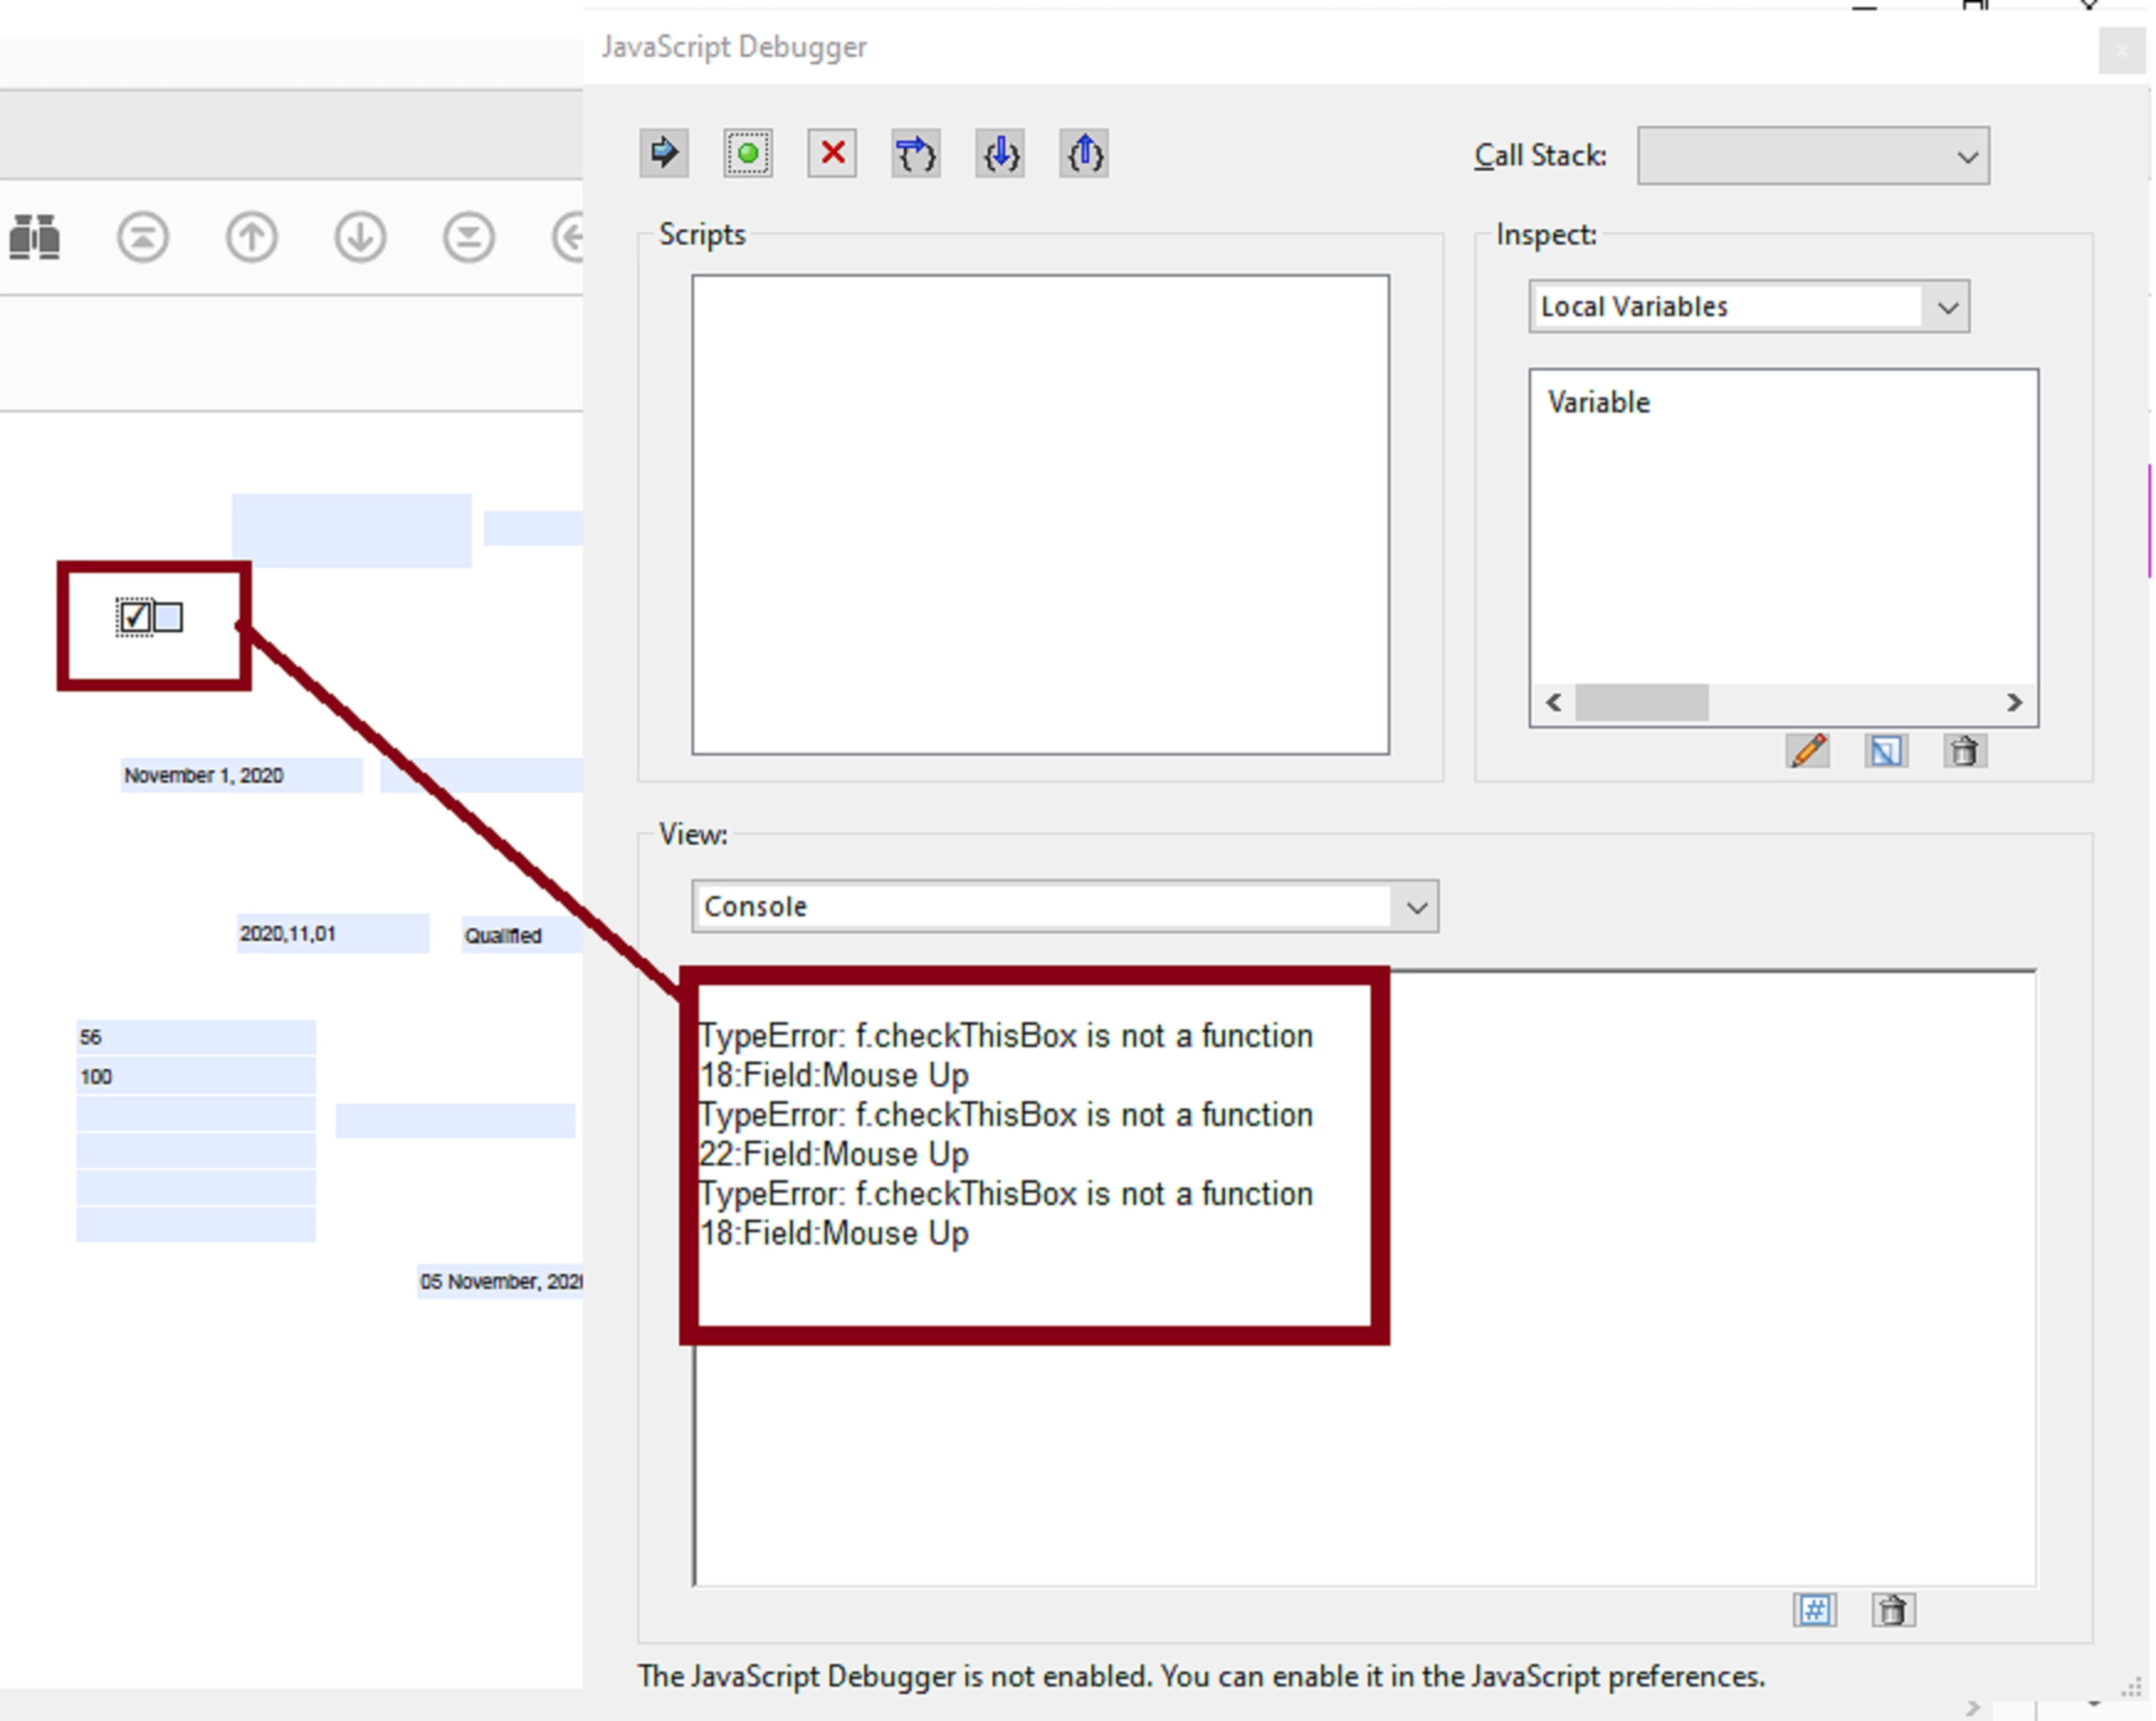Click the pencil Edit variable icon
This screenshot has width=2156, height=1721.
(1808, 751)
